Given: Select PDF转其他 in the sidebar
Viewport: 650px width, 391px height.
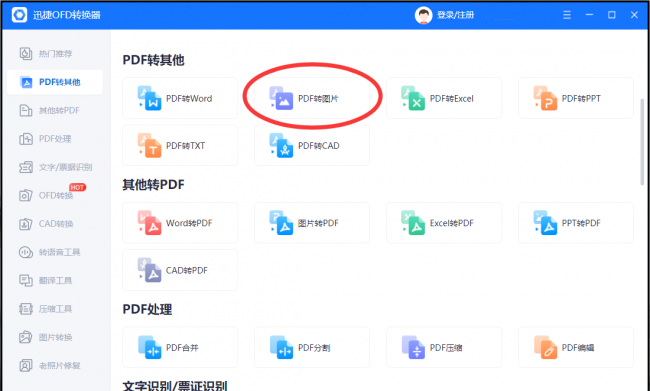Looking at the screenshot, I should [x=55, y=82].
